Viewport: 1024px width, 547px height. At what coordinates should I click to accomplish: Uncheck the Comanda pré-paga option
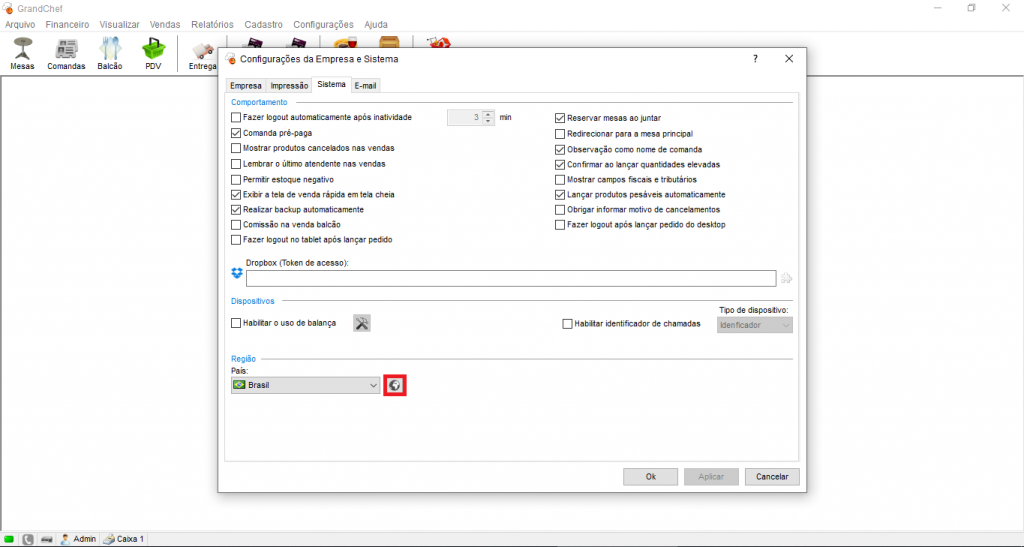(x=237, y=133)
